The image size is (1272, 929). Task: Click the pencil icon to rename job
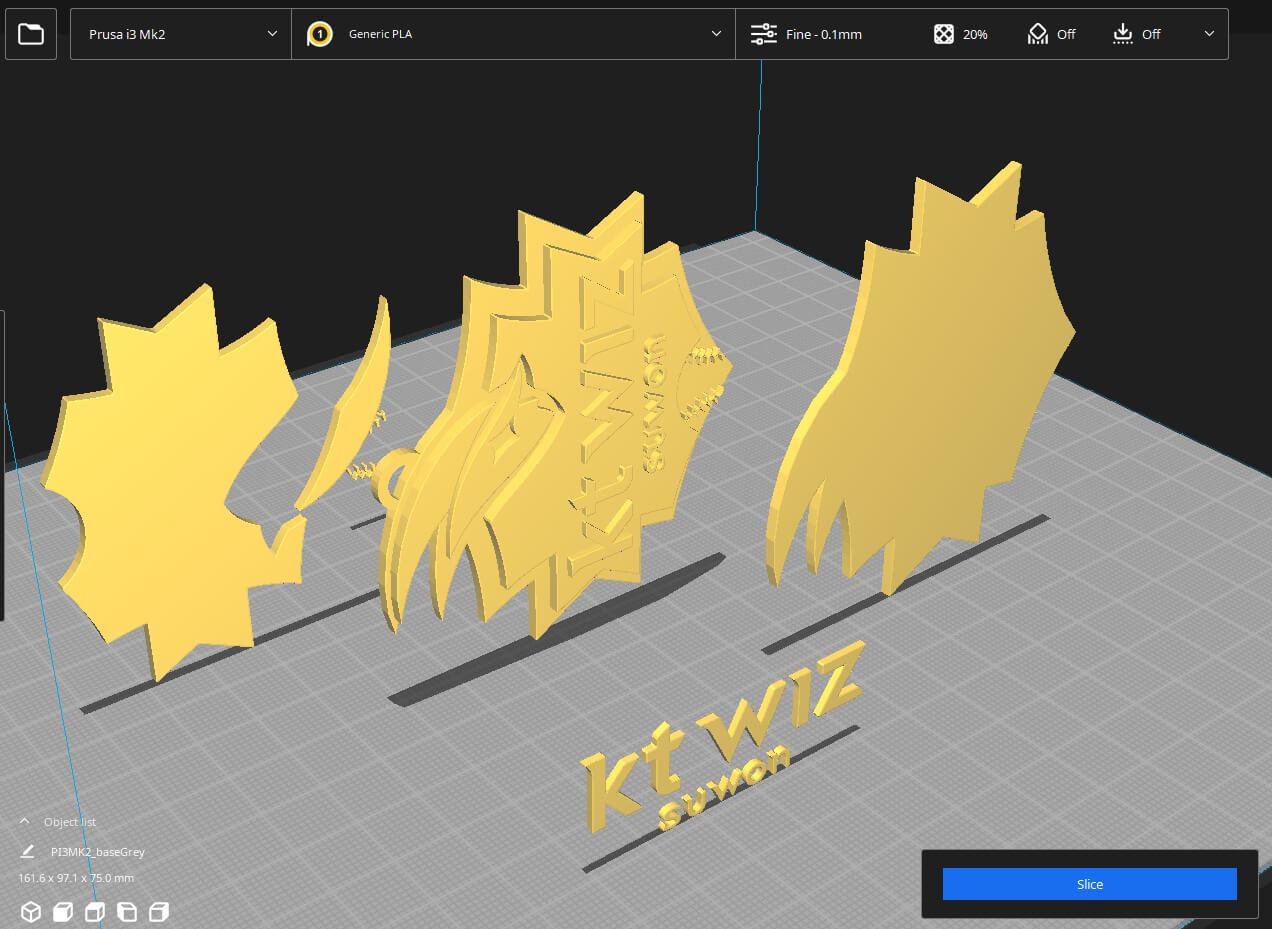27,852
